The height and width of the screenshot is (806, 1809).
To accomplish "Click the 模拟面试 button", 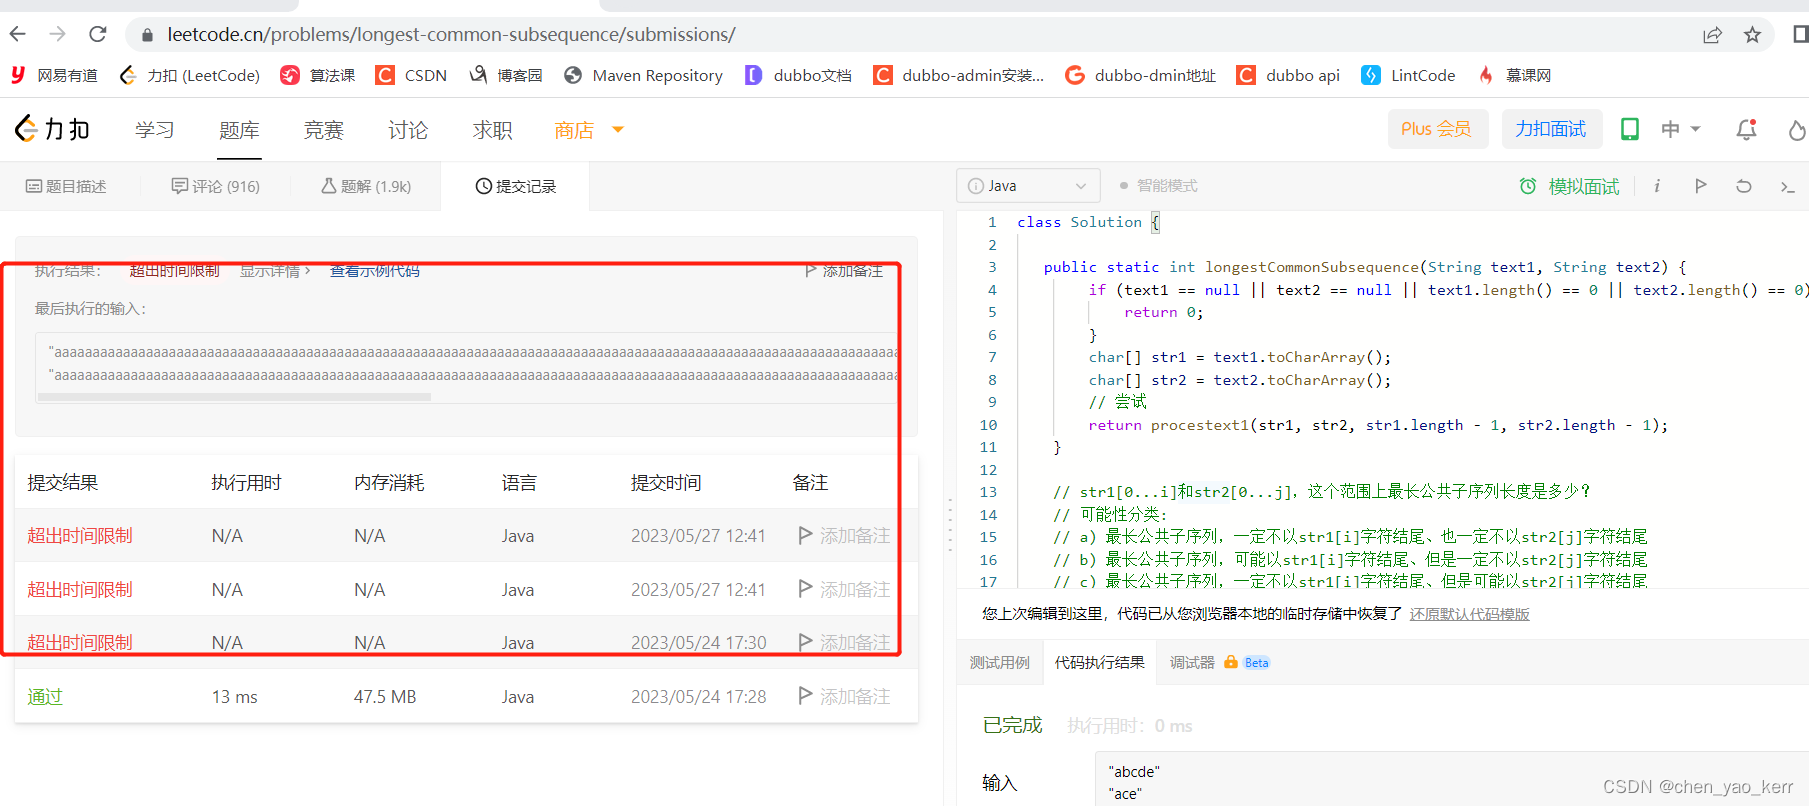I will tap(1569, 186).
